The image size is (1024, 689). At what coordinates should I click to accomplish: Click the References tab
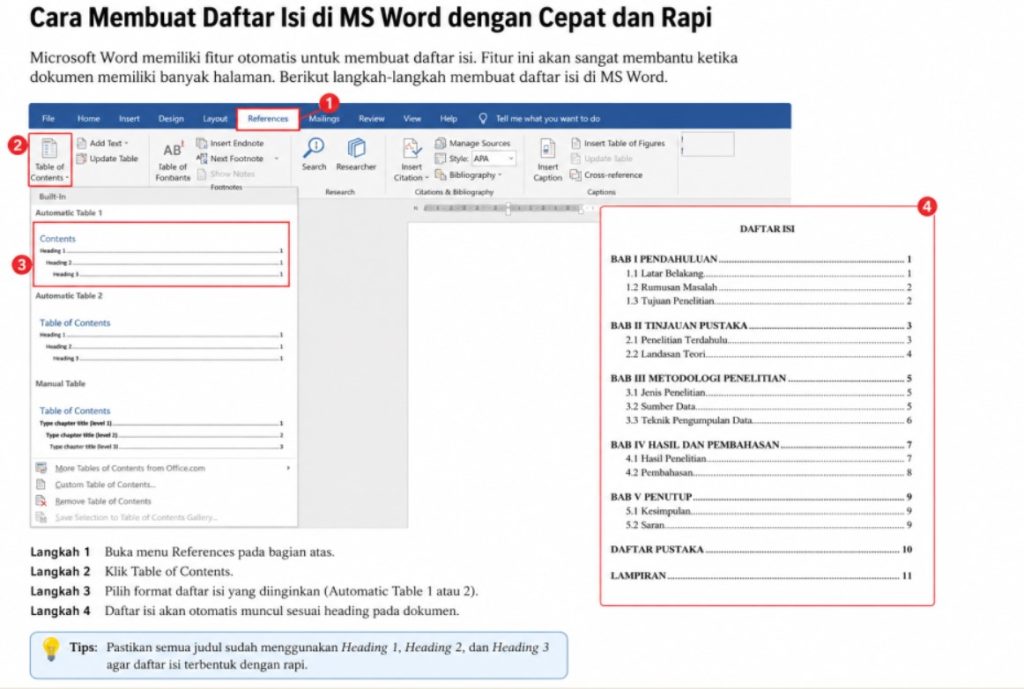pos(268,118)
